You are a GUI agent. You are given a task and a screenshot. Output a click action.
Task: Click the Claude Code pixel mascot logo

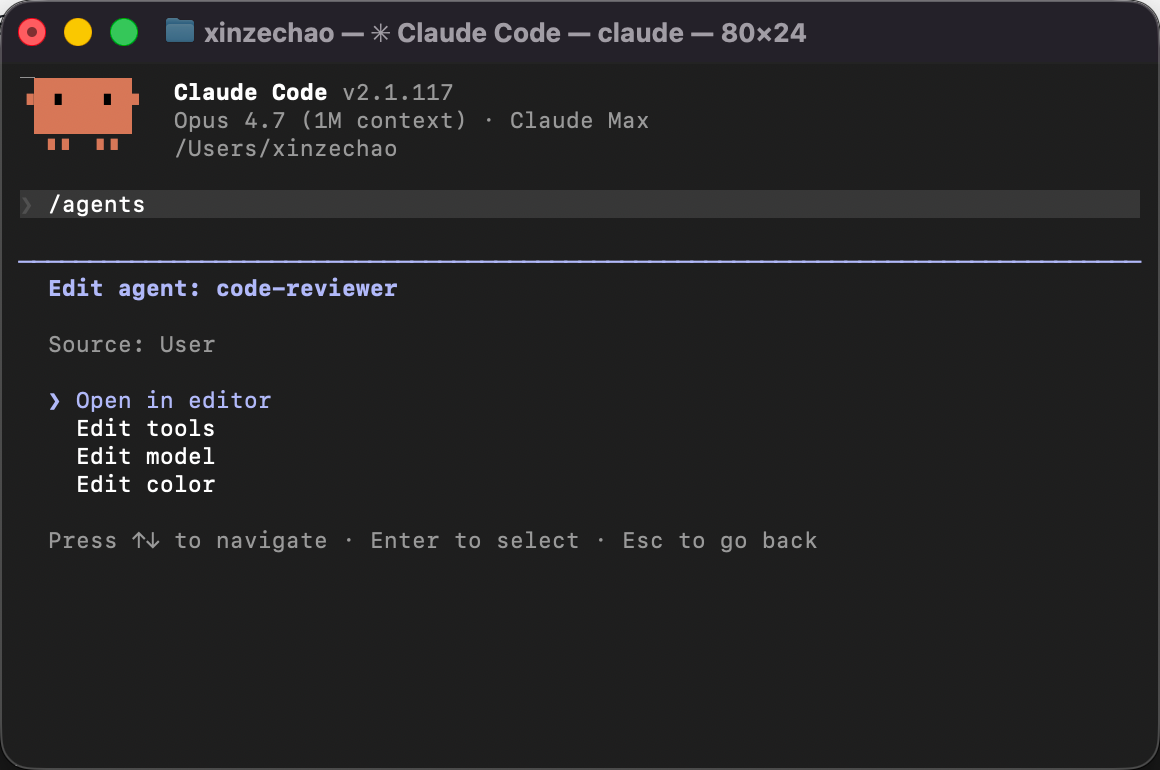tap(83, 114)
